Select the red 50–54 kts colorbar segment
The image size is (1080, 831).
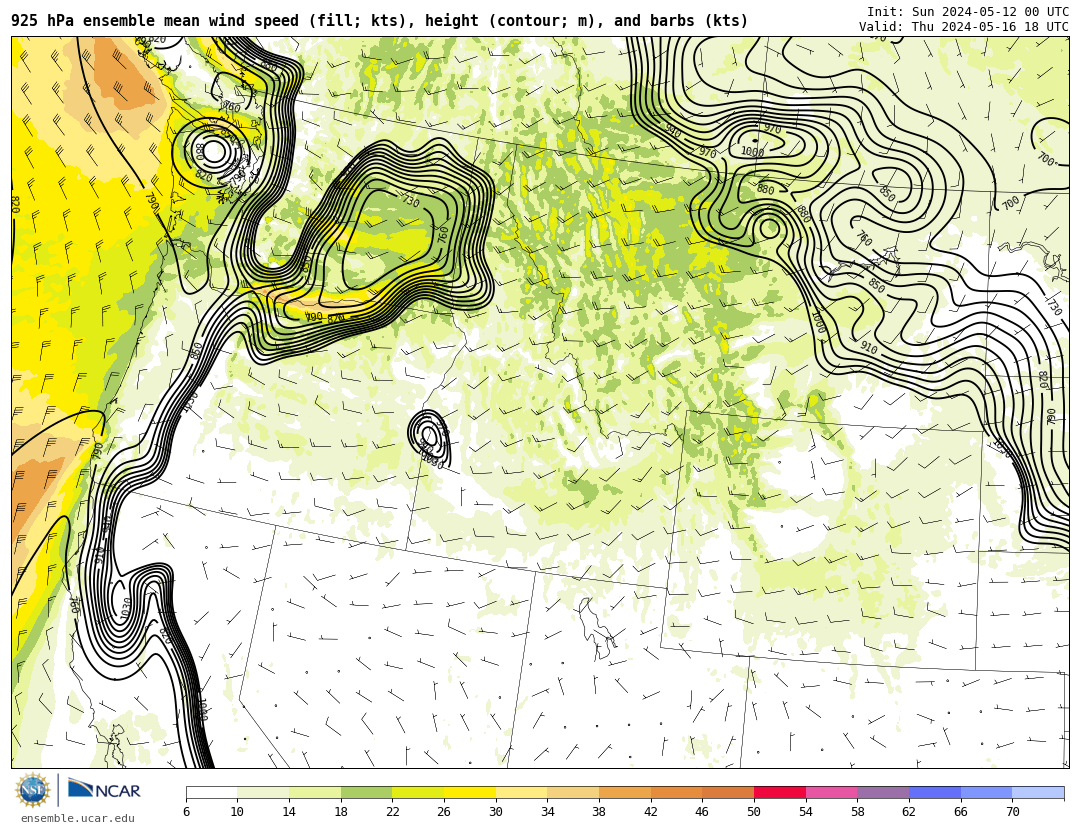(780, 792)
